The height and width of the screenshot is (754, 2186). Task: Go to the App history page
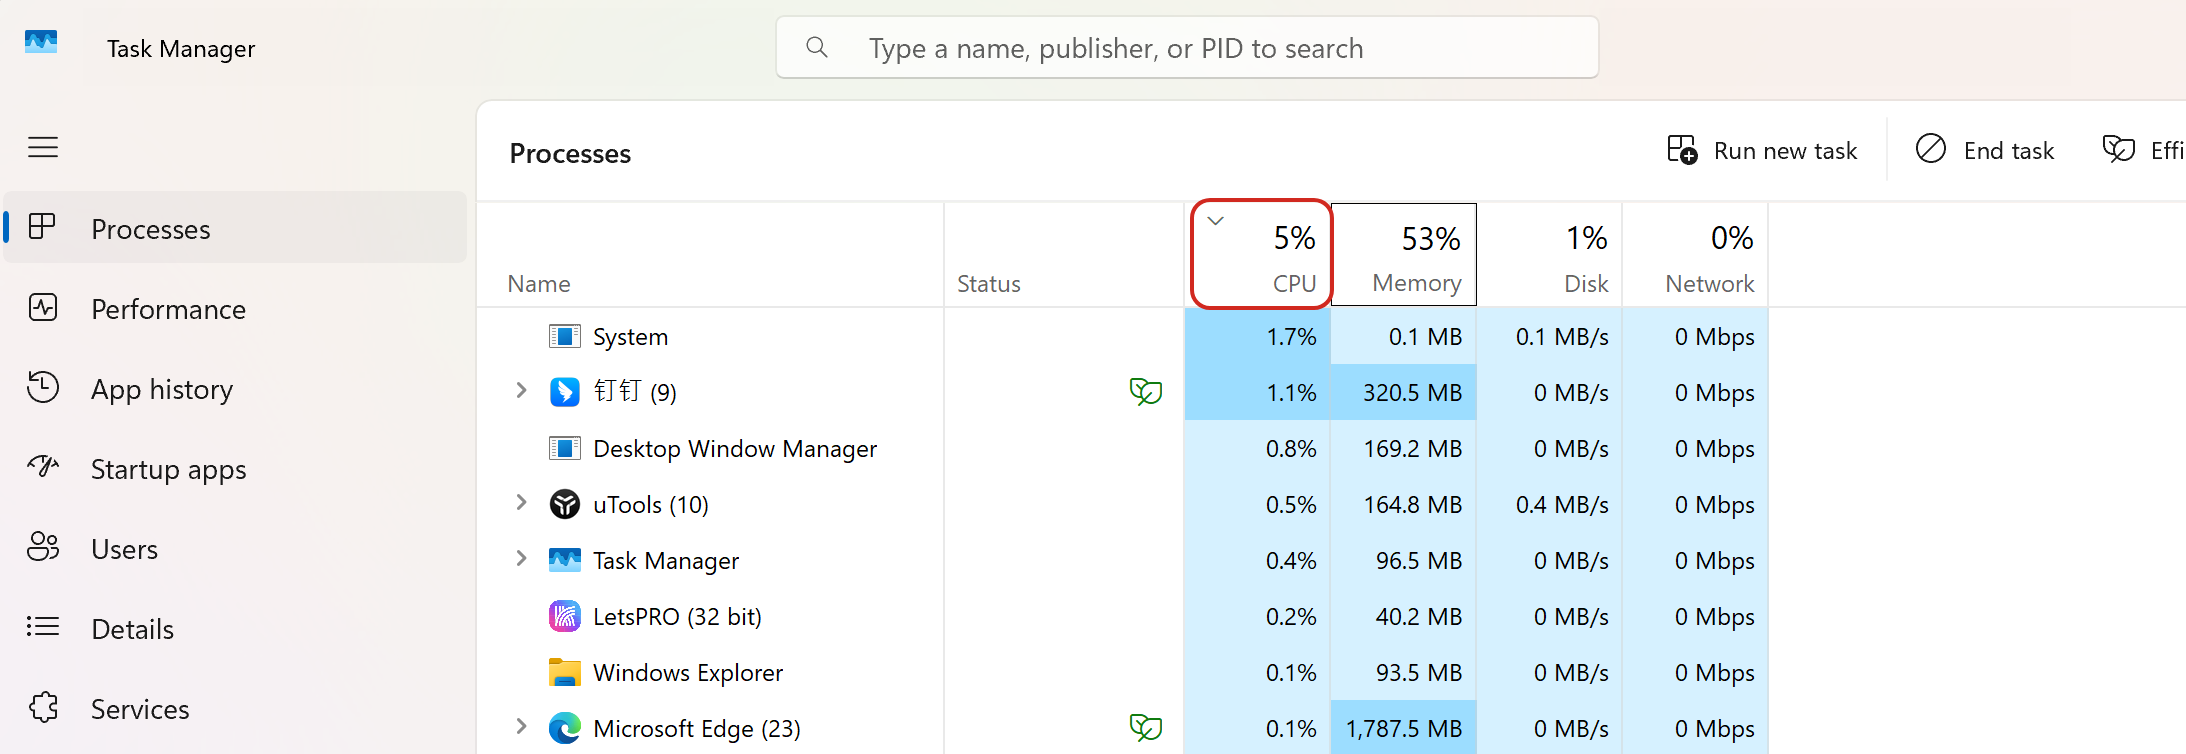(x=162, y=389)
